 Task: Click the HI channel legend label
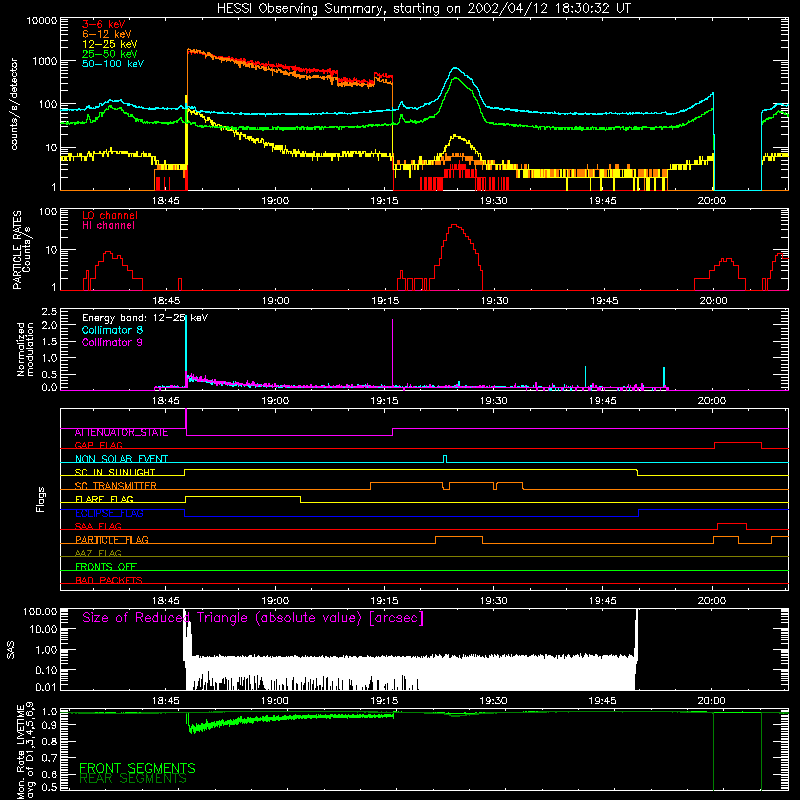tap(108, 226)
